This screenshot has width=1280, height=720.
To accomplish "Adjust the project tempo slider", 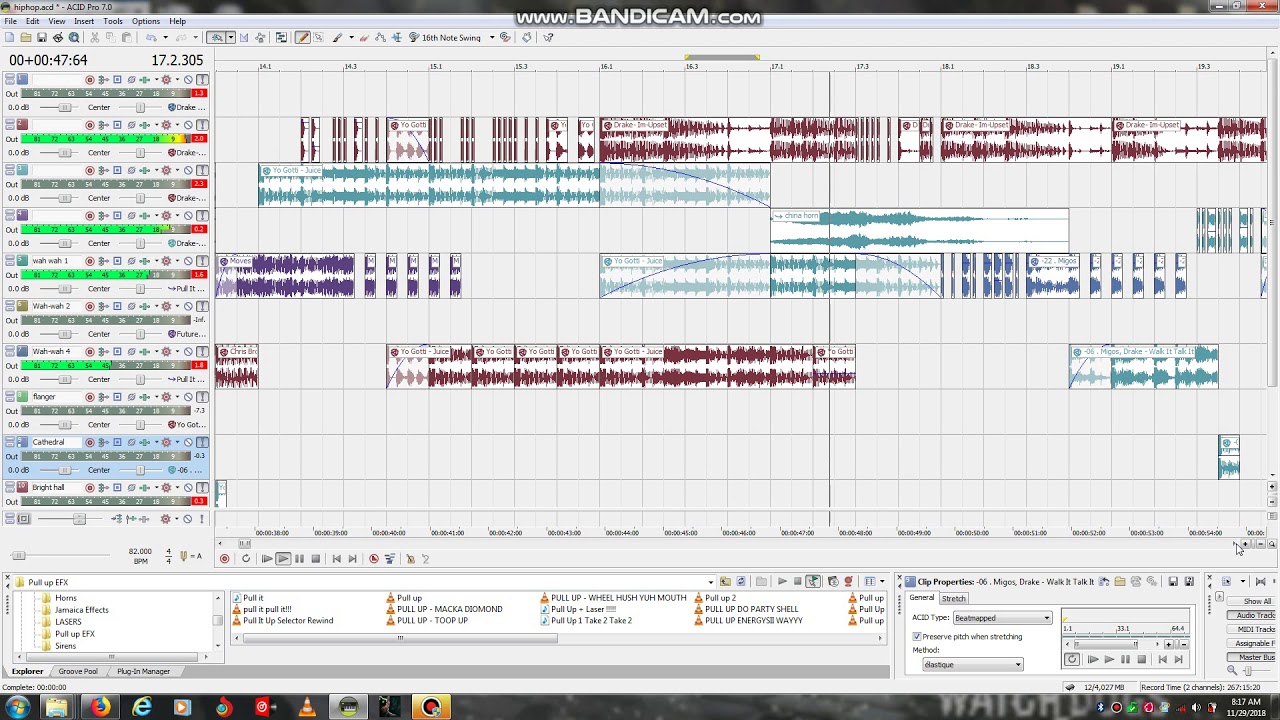I will click(x=18, y=555).
